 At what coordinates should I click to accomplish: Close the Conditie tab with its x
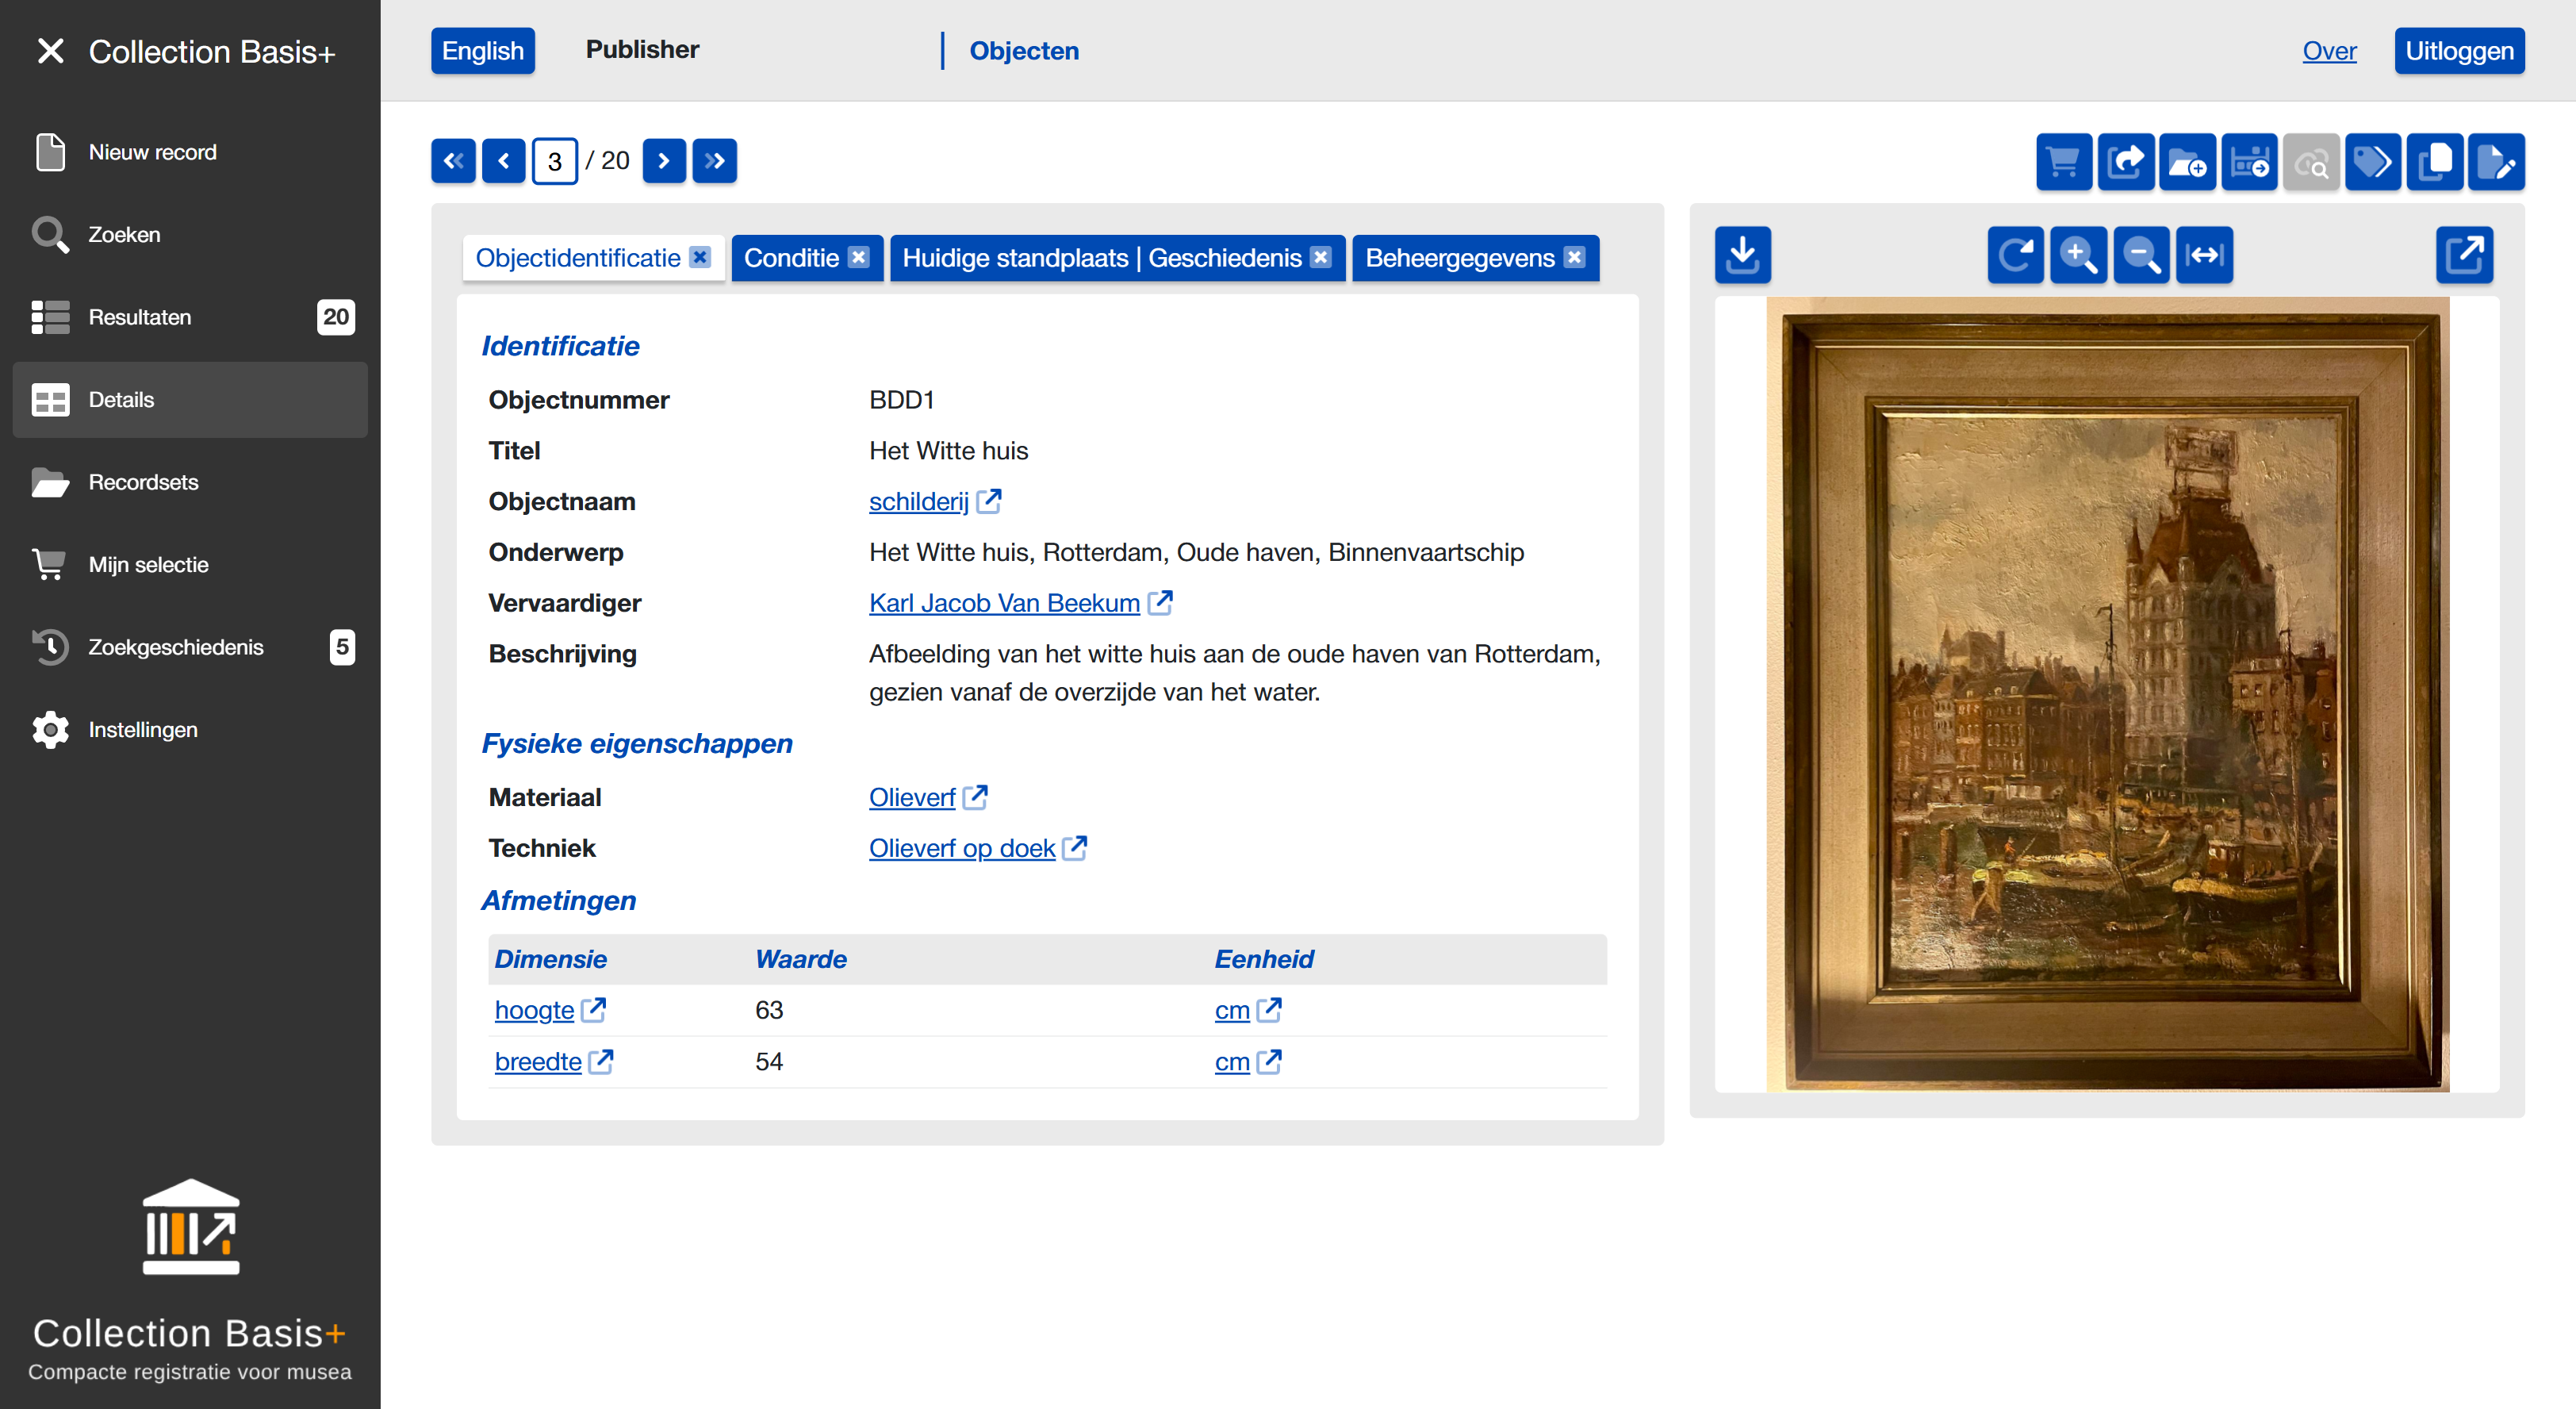point(859,258)
